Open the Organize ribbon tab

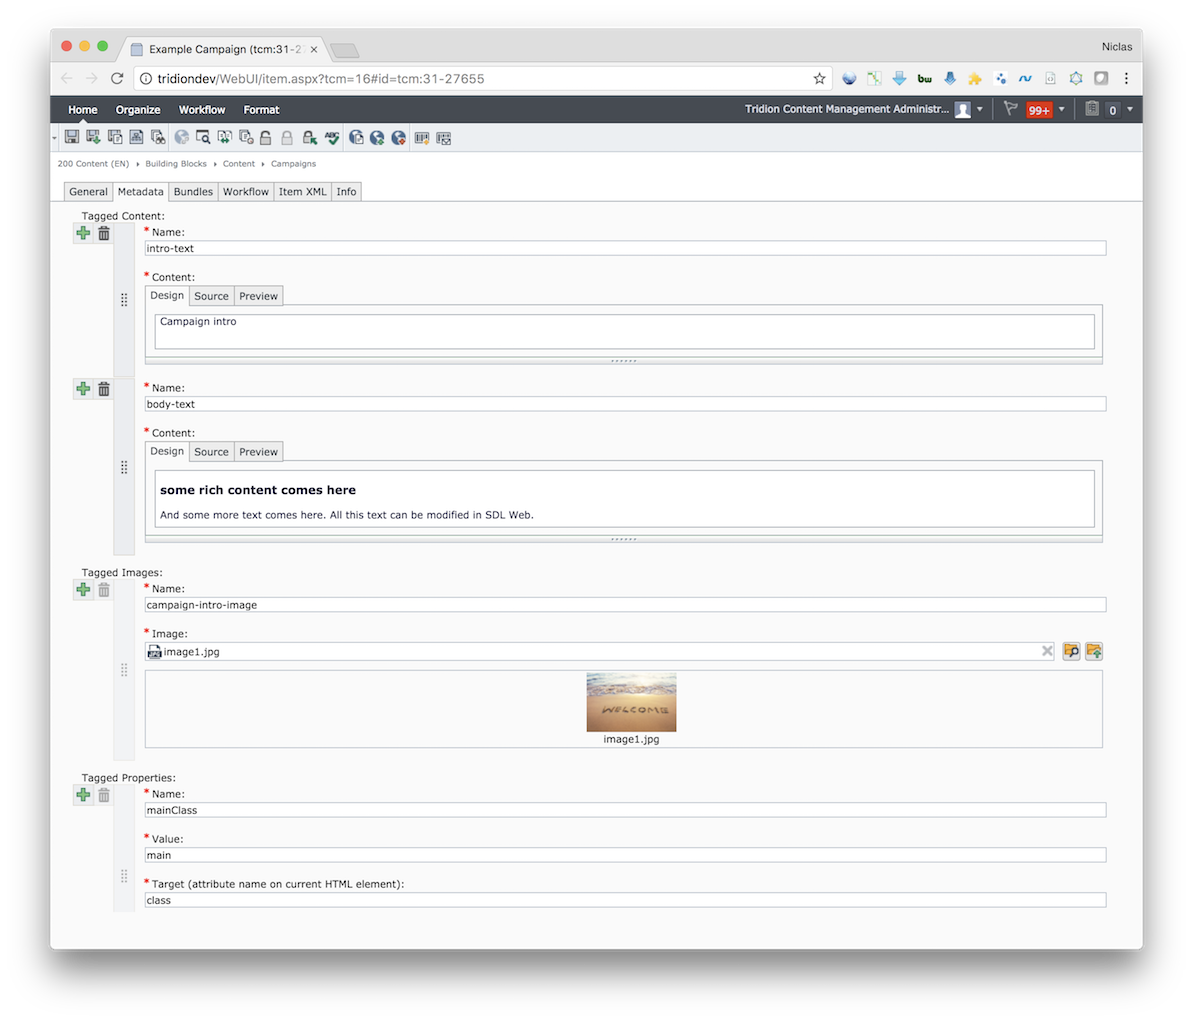(x=138, y=110)
